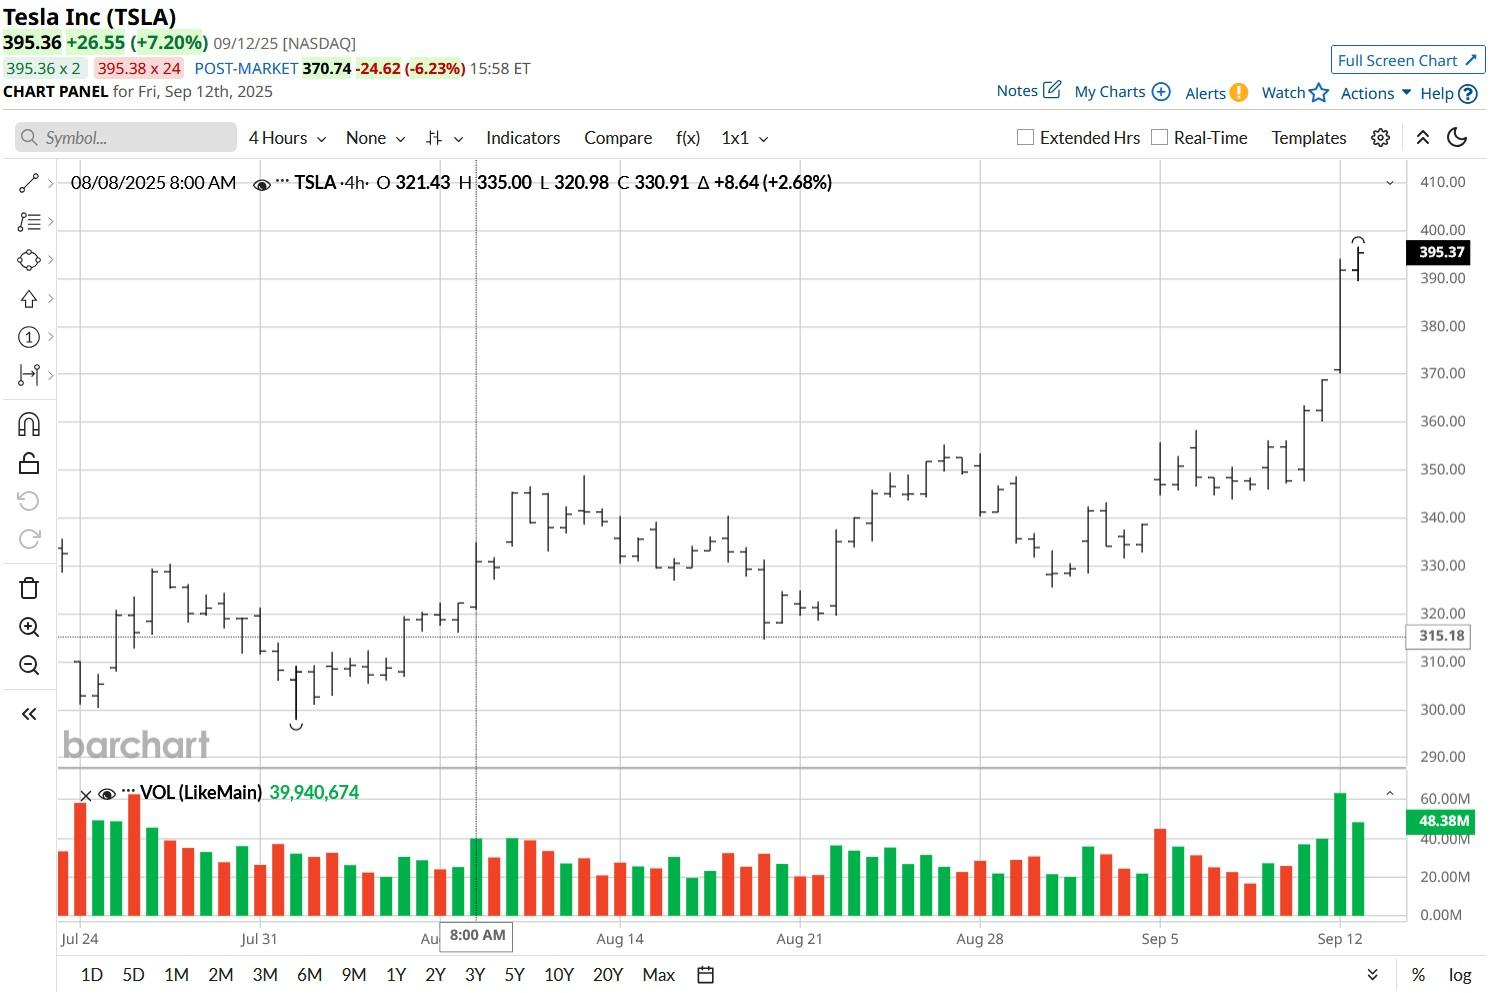Enable the Extended Hrs checkbox
The height and width of the screenshot is (993, 1491).
pyautogui.click(x=1025, y=138)
